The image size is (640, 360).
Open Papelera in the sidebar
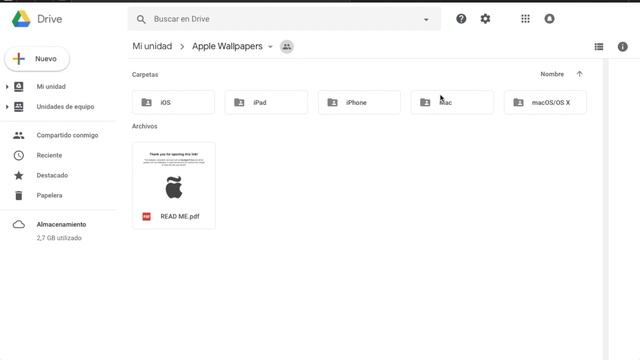click(x=49, y=195)
